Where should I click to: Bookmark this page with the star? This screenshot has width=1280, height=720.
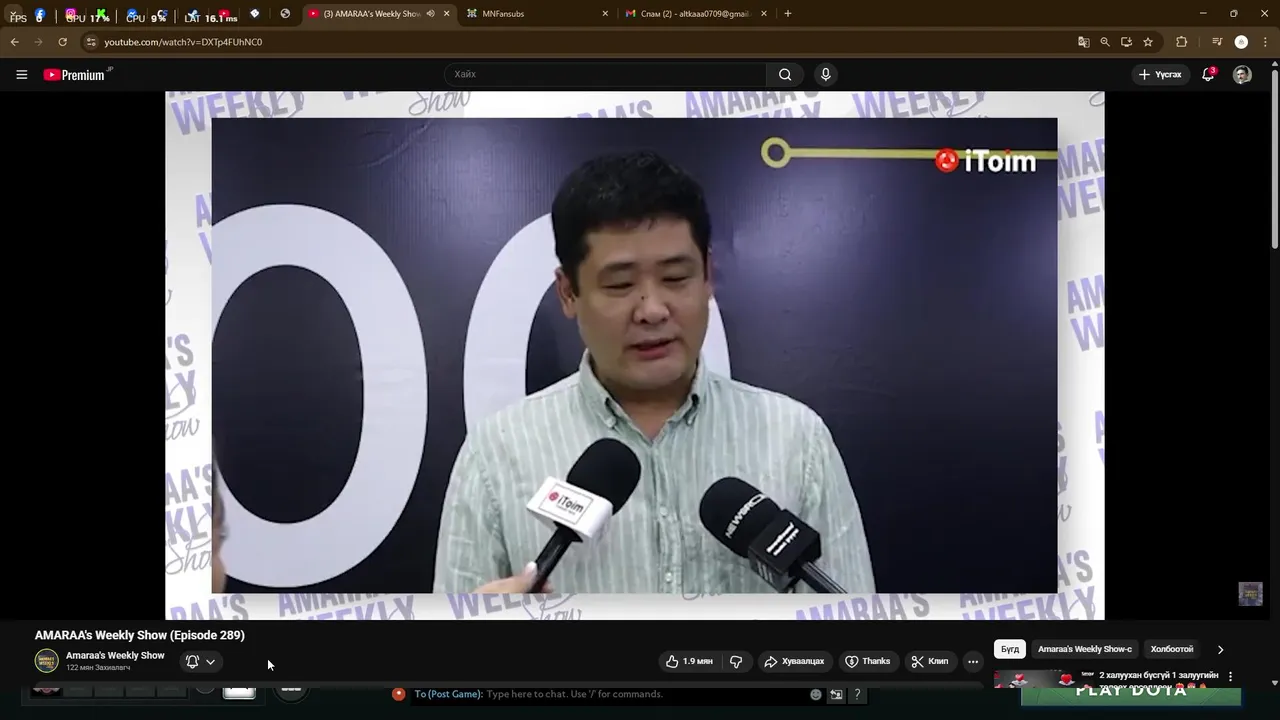click(1148, 42)
